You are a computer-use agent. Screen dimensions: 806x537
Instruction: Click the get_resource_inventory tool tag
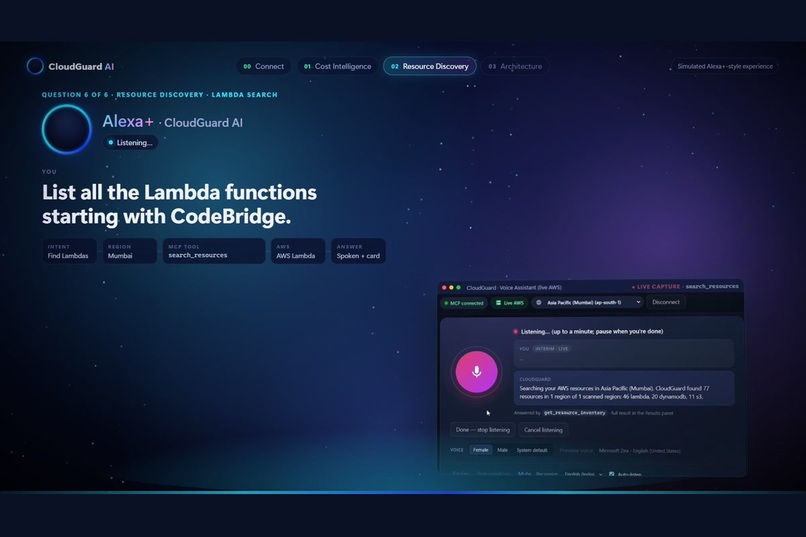(574, 413)
